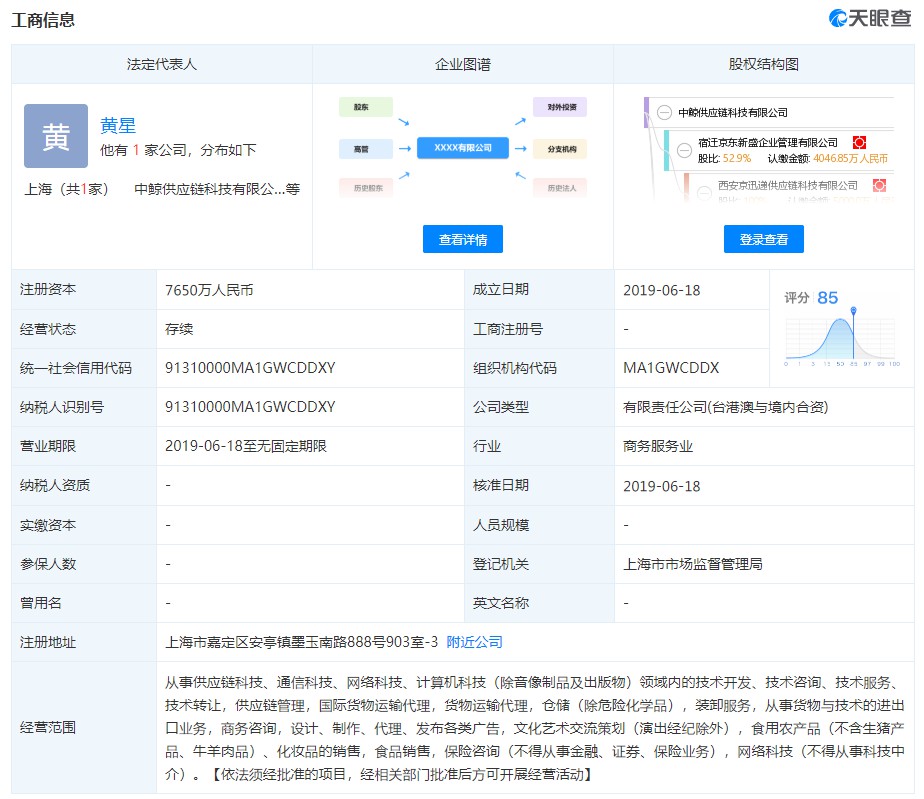924x799 pixels.
Task: Click 7650万人民币 registered capital value
Action: pos(209,290)
